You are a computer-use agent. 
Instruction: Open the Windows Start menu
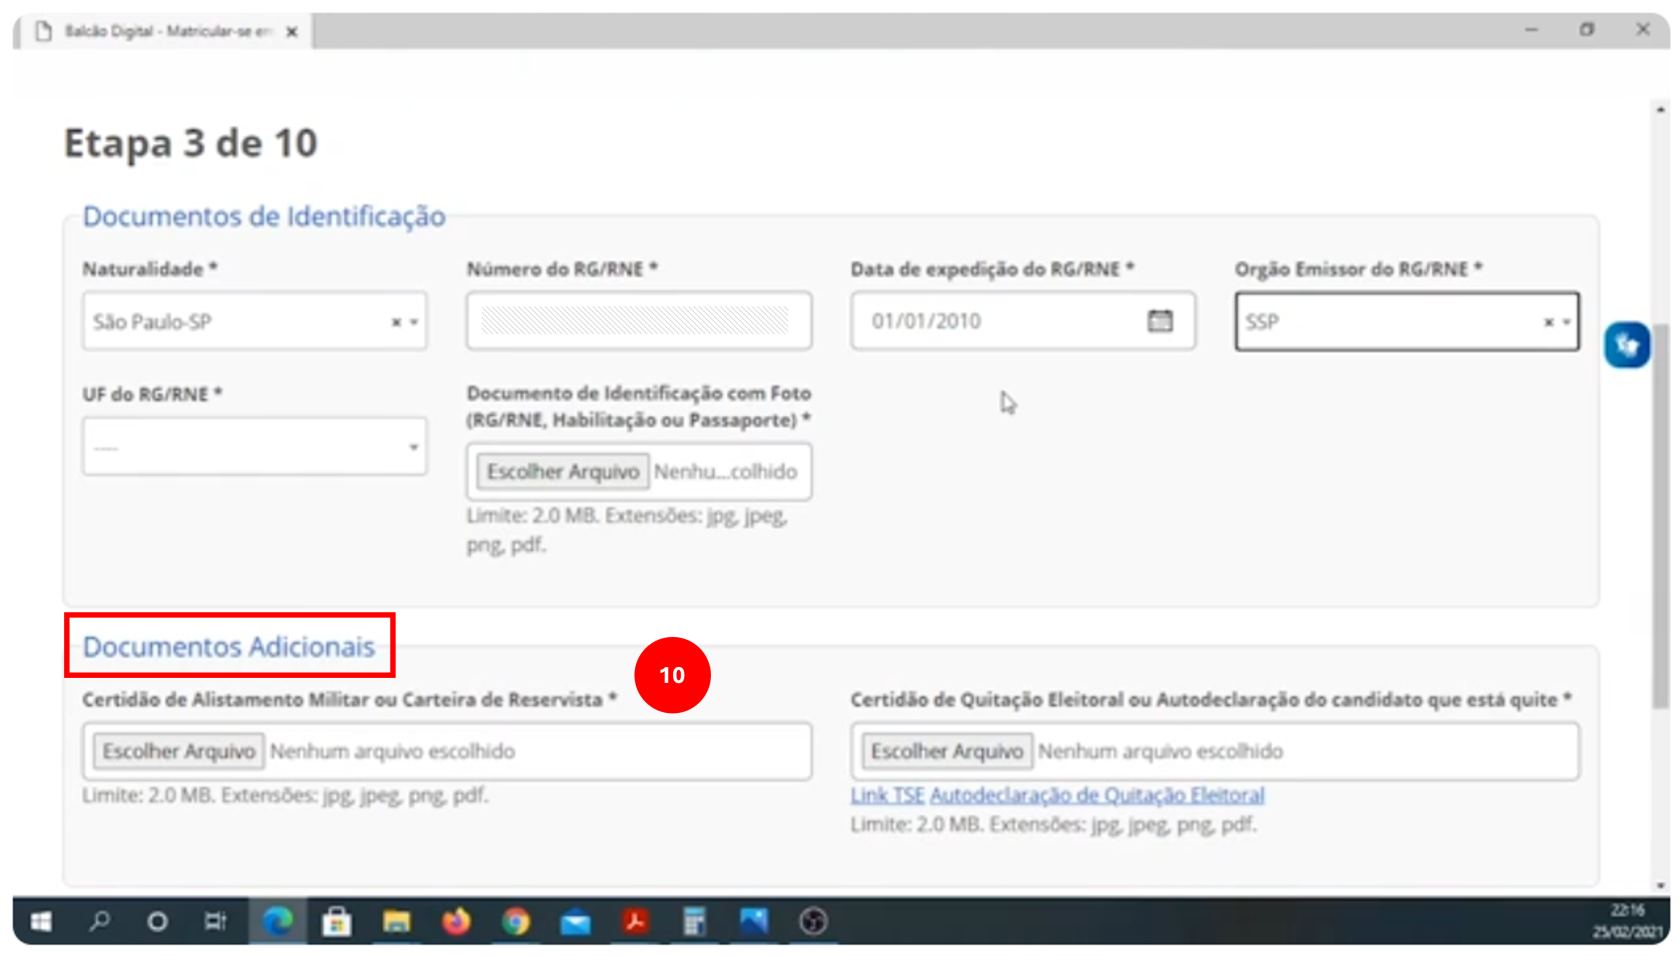point(40,922)
